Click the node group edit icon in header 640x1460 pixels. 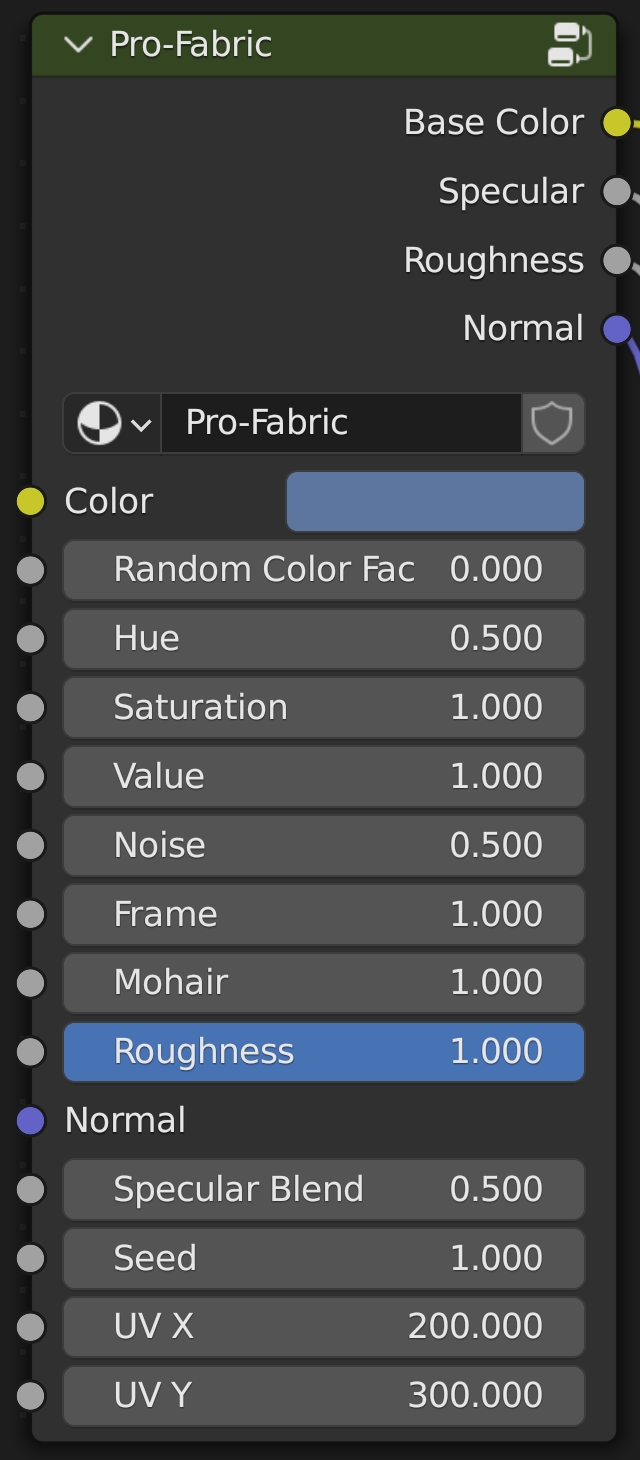(x=570, y=45)
